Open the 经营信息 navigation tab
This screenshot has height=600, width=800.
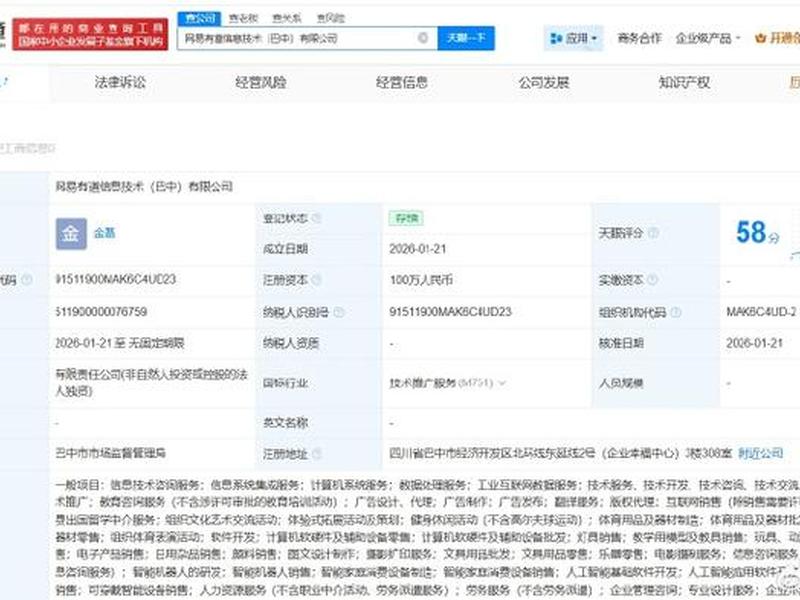[x=402, y=82]
